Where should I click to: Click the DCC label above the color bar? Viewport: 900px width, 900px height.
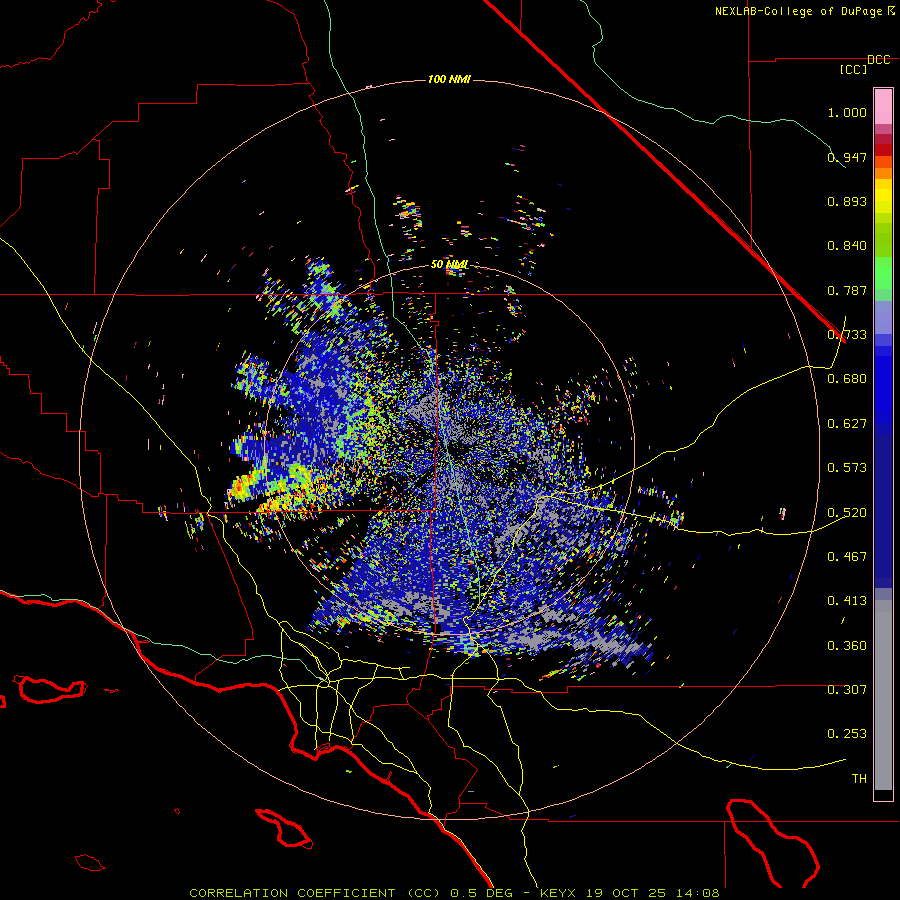point(878,60)
